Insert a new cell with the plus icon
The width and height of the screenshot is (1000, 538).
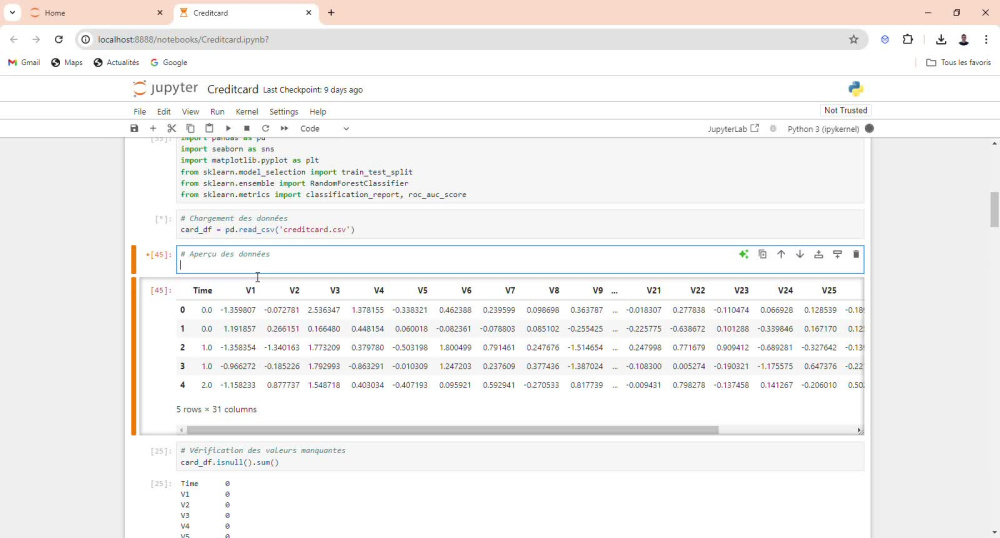coord(153,129)
